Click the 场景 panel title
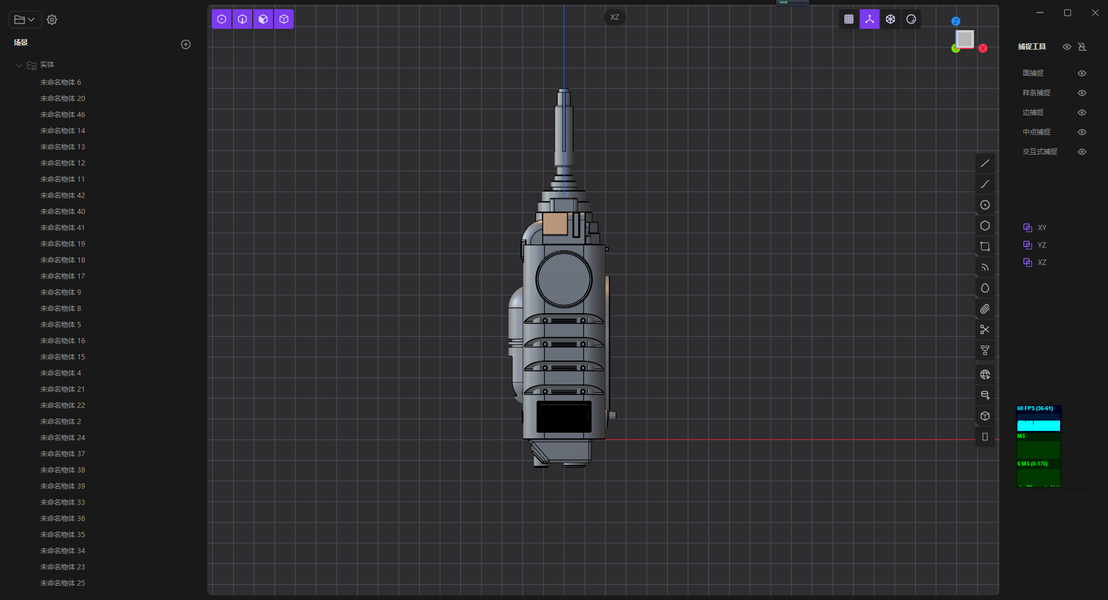This screenshot has height=600, width=1108. click(20, 43)
